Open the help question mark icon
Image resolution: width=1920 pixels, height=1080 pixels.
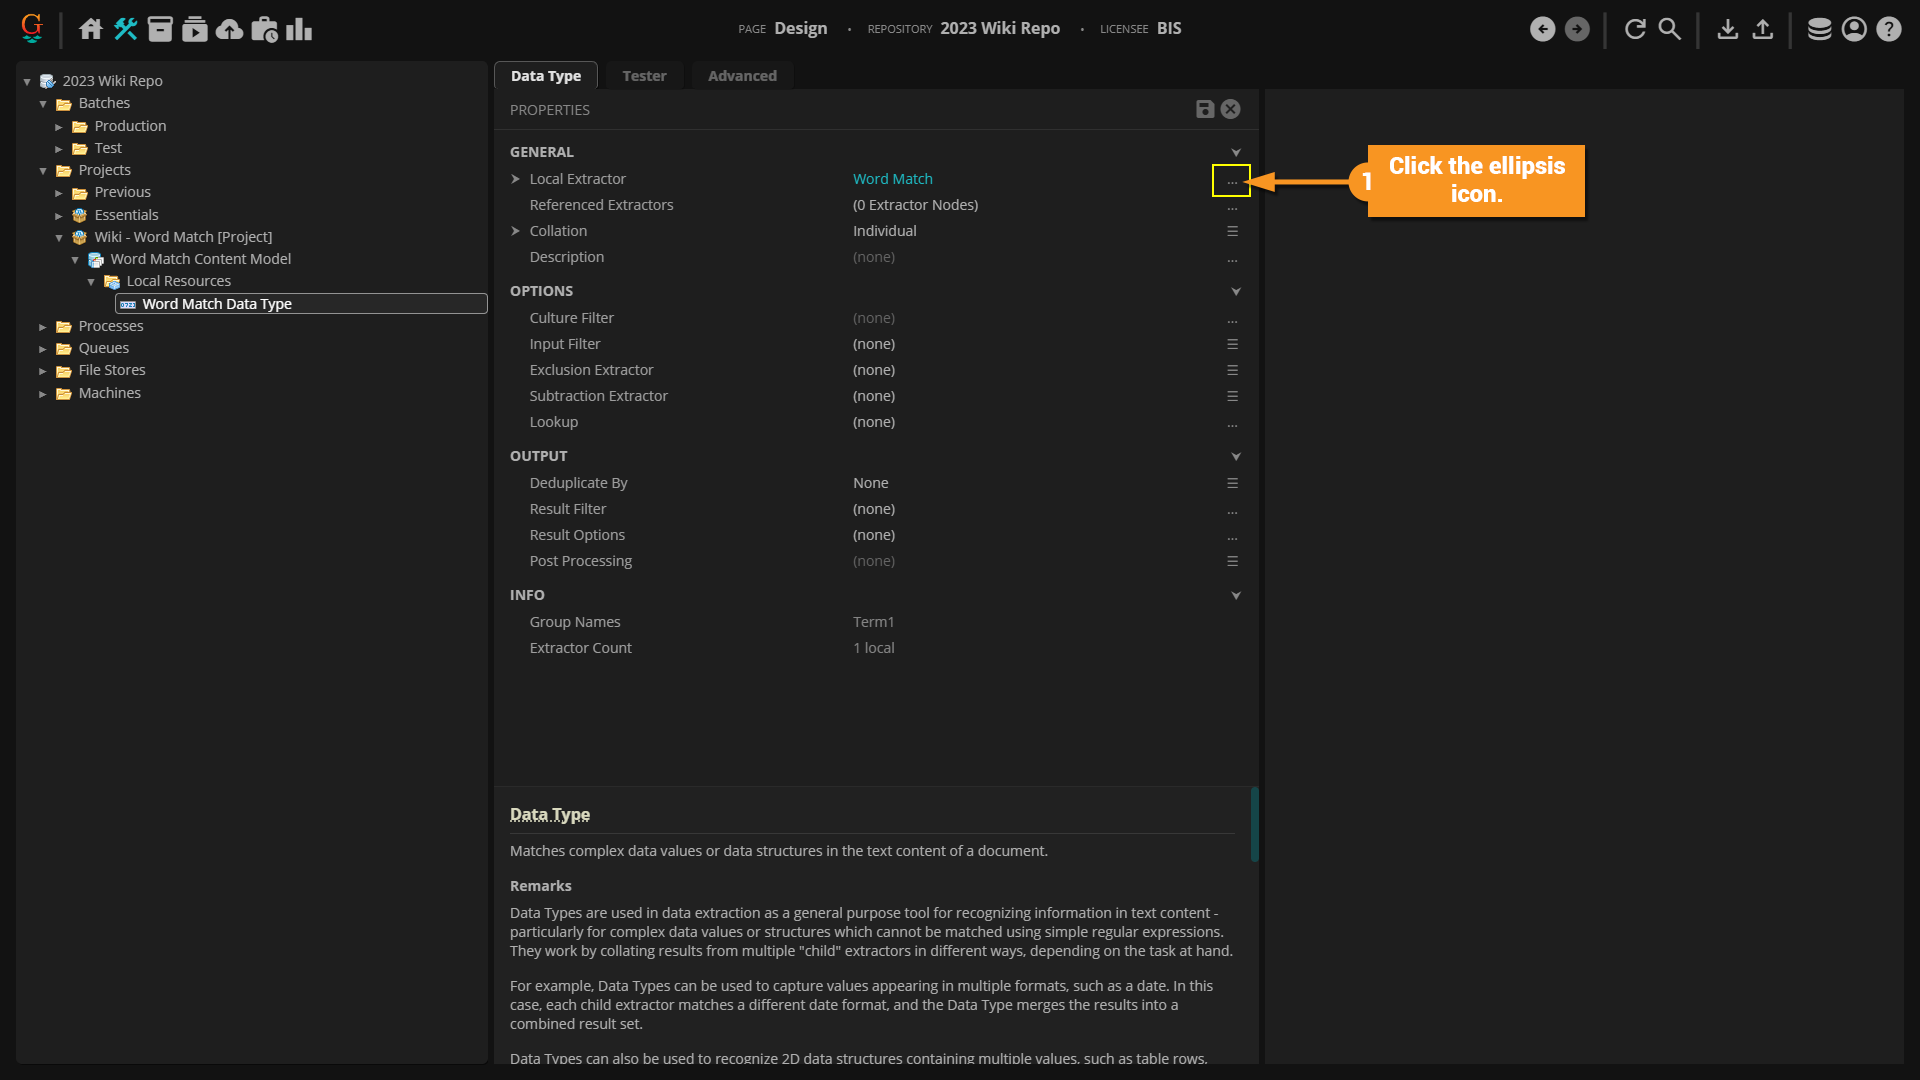tap(1888, 29)
